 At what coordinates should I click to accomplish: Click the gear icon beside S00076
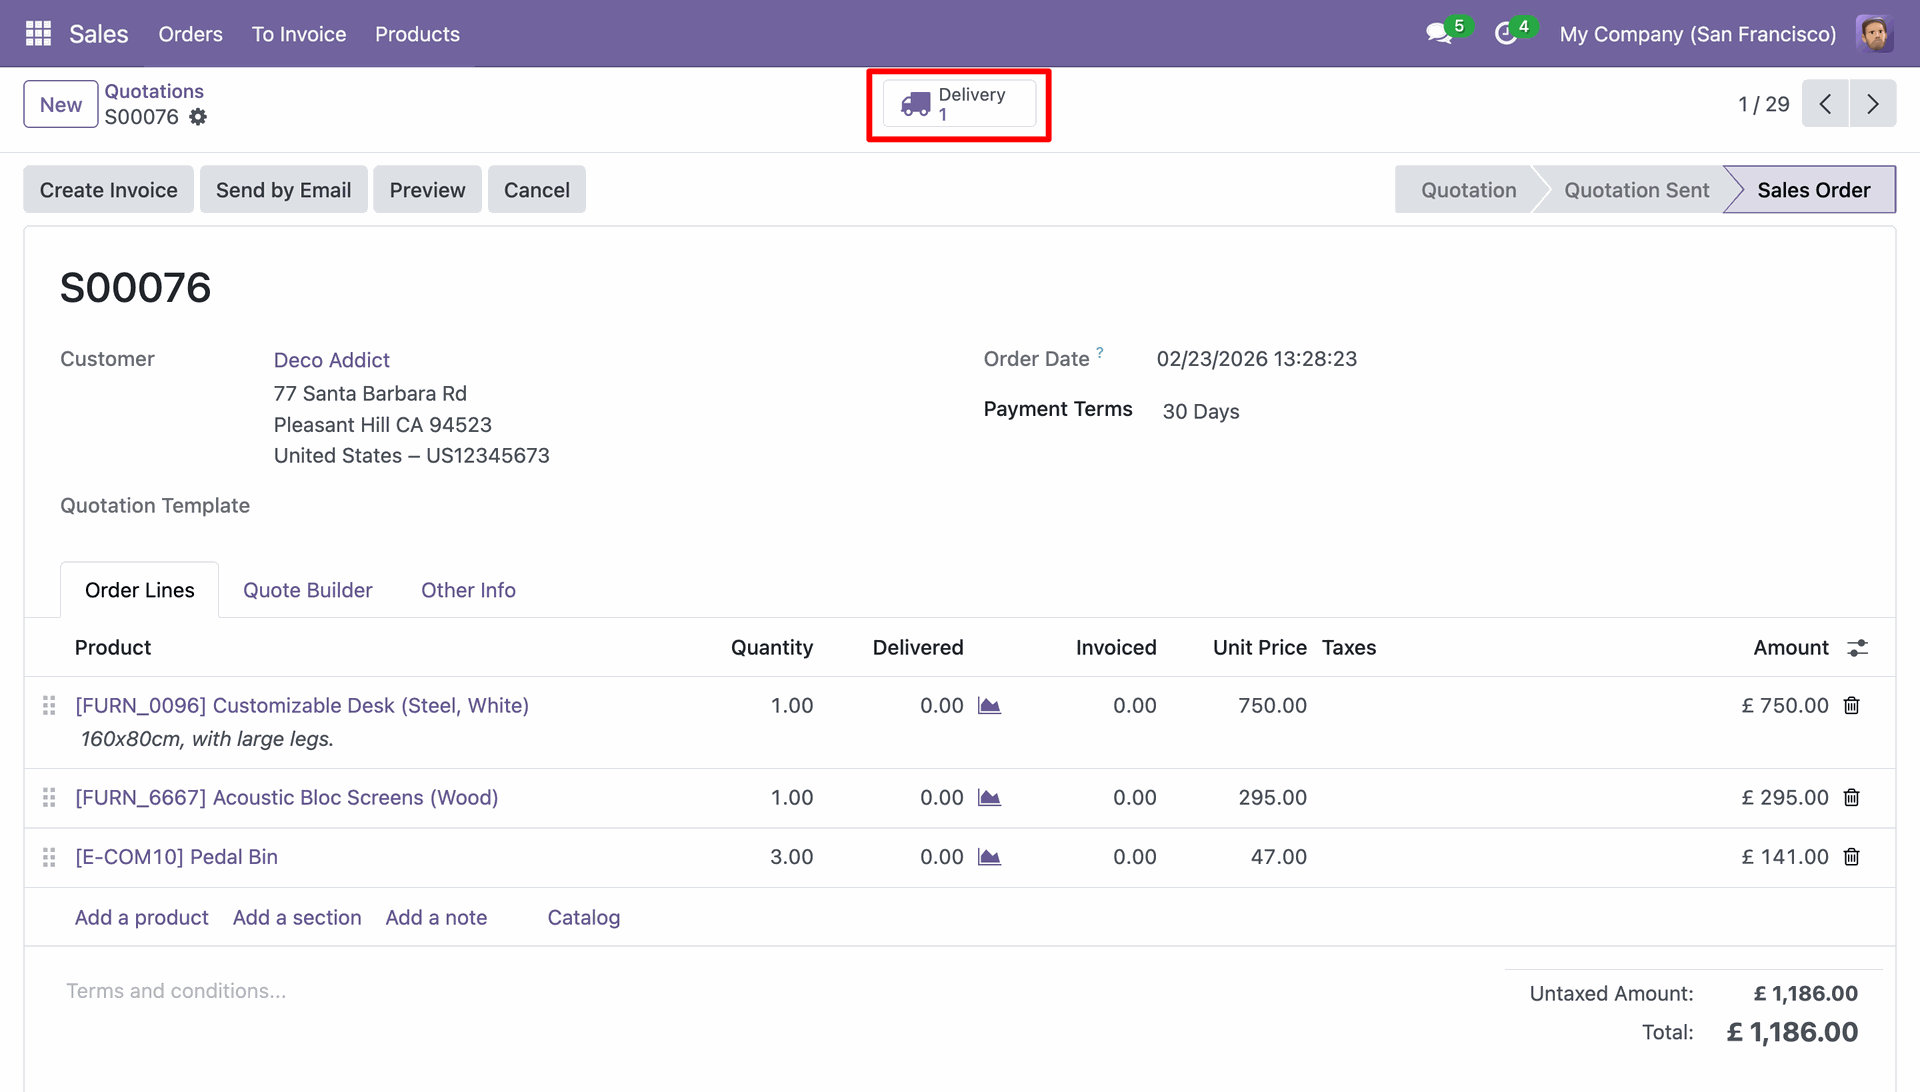tap(198, 117)
